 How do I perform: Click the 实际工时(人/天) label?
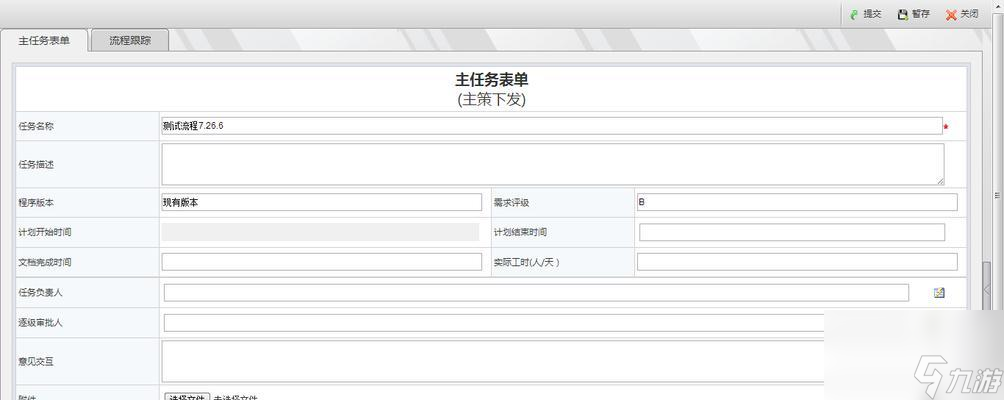pyautogui.click(x=526, y=262)
